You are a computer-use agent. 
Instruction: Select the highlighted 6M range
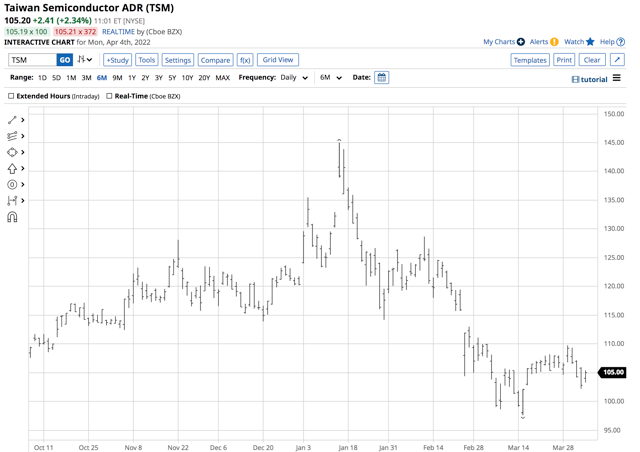pos(102,78)
